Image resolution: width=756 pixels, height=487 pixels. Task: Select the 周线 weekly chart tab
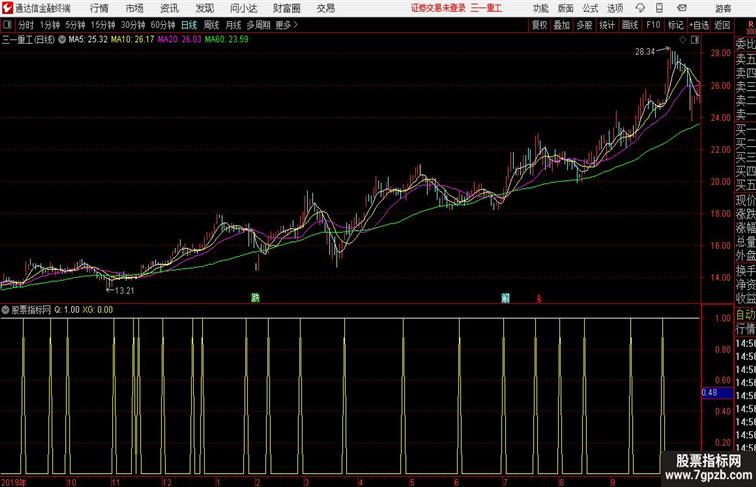point(211,25)
